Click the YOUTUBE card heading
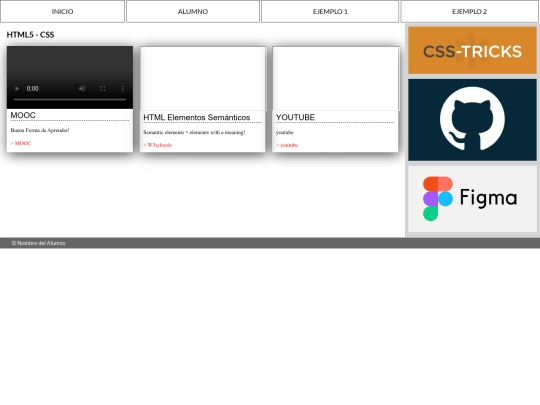The image size is (540, 405). coord(295,117)
